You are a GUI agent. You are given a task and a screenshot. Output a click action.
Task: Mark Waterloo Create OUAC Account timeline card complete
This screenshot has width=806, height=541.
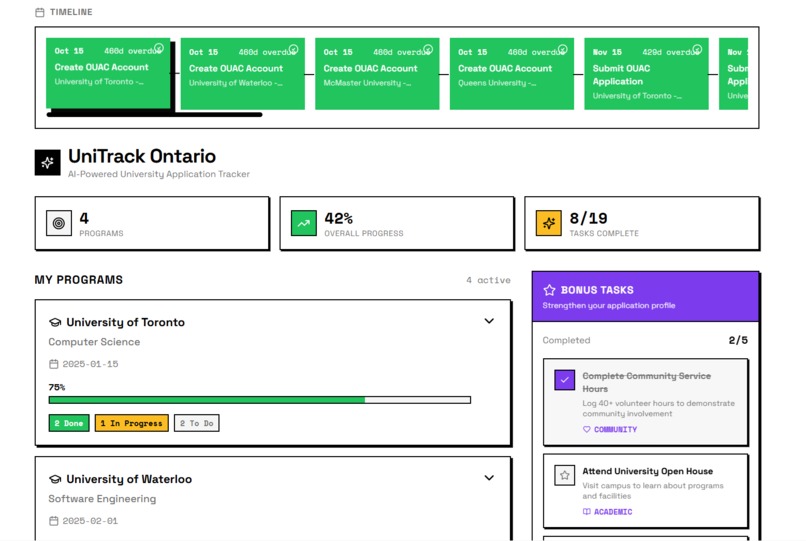tap(294, 49)
